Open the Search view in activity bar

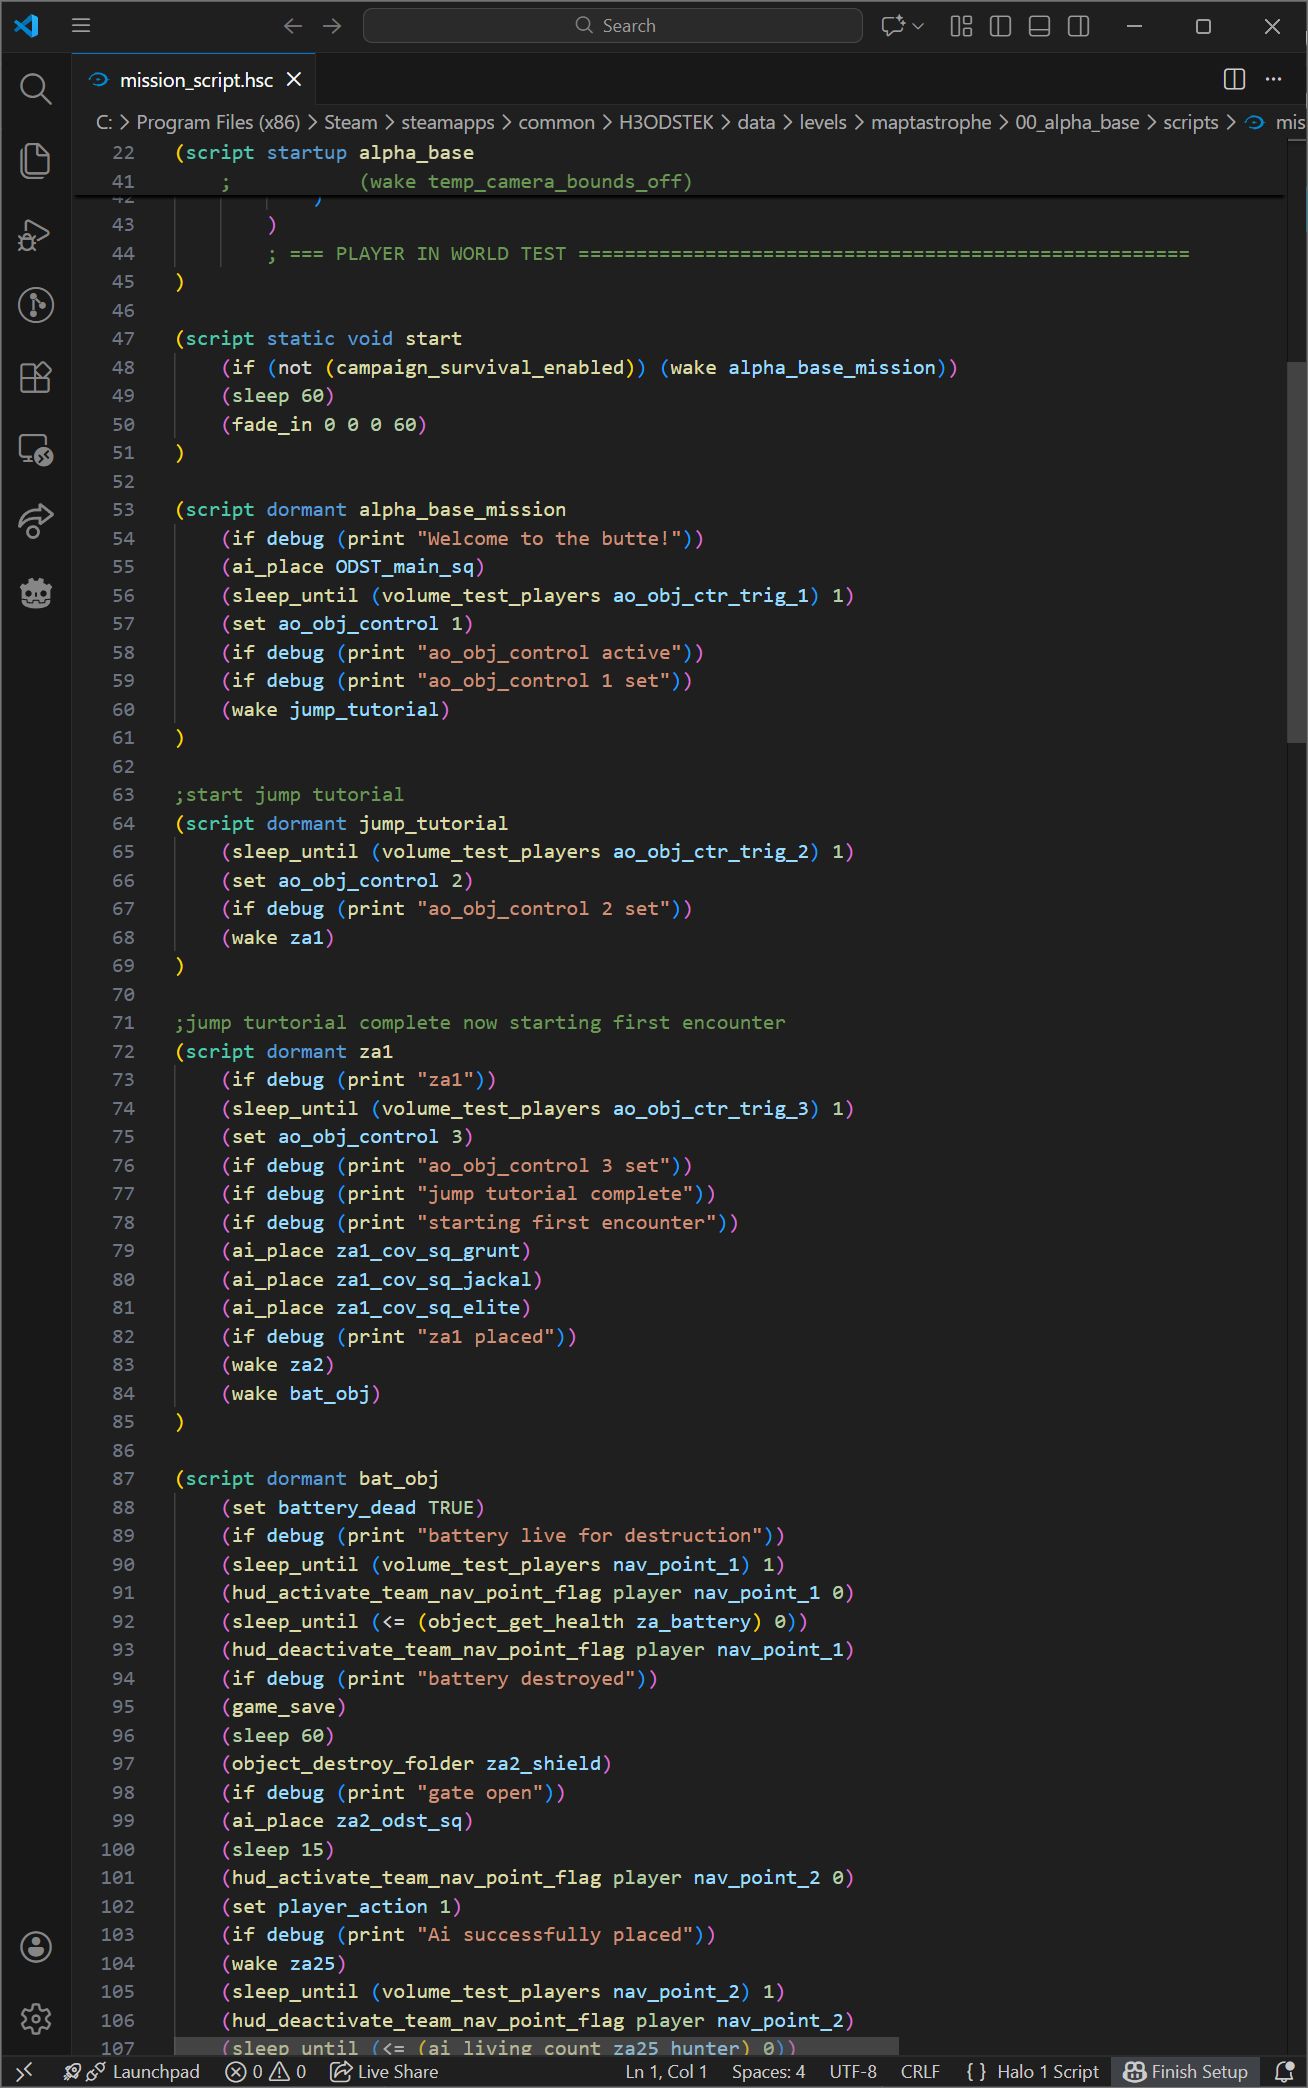(x=36, y=89)
